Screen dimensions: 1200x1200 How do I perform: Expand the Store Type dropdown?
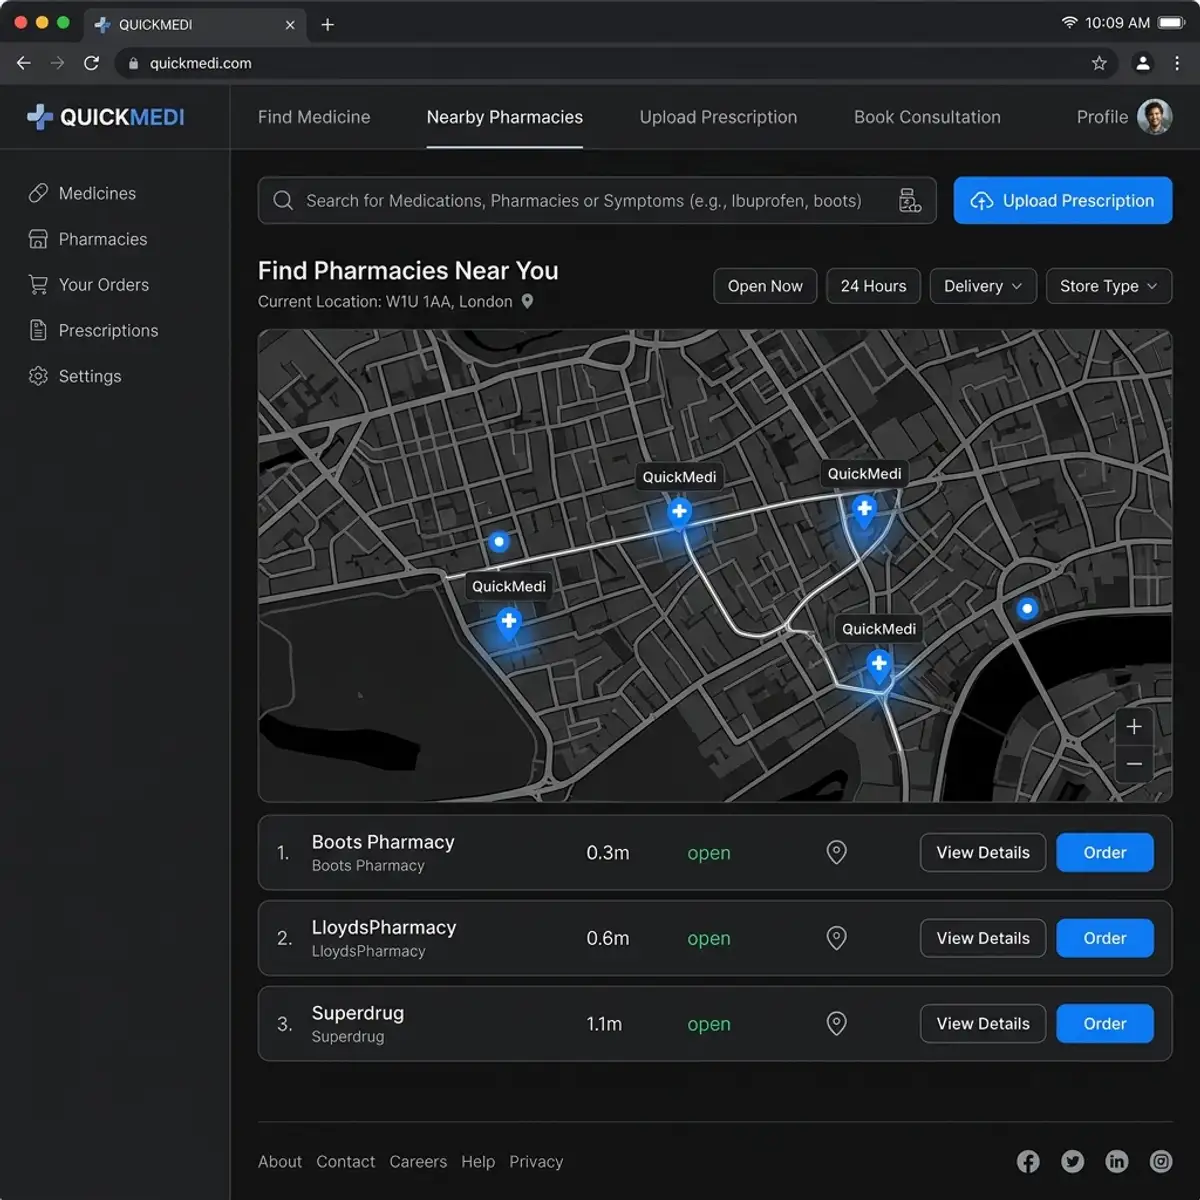[x=1109, y=286]
